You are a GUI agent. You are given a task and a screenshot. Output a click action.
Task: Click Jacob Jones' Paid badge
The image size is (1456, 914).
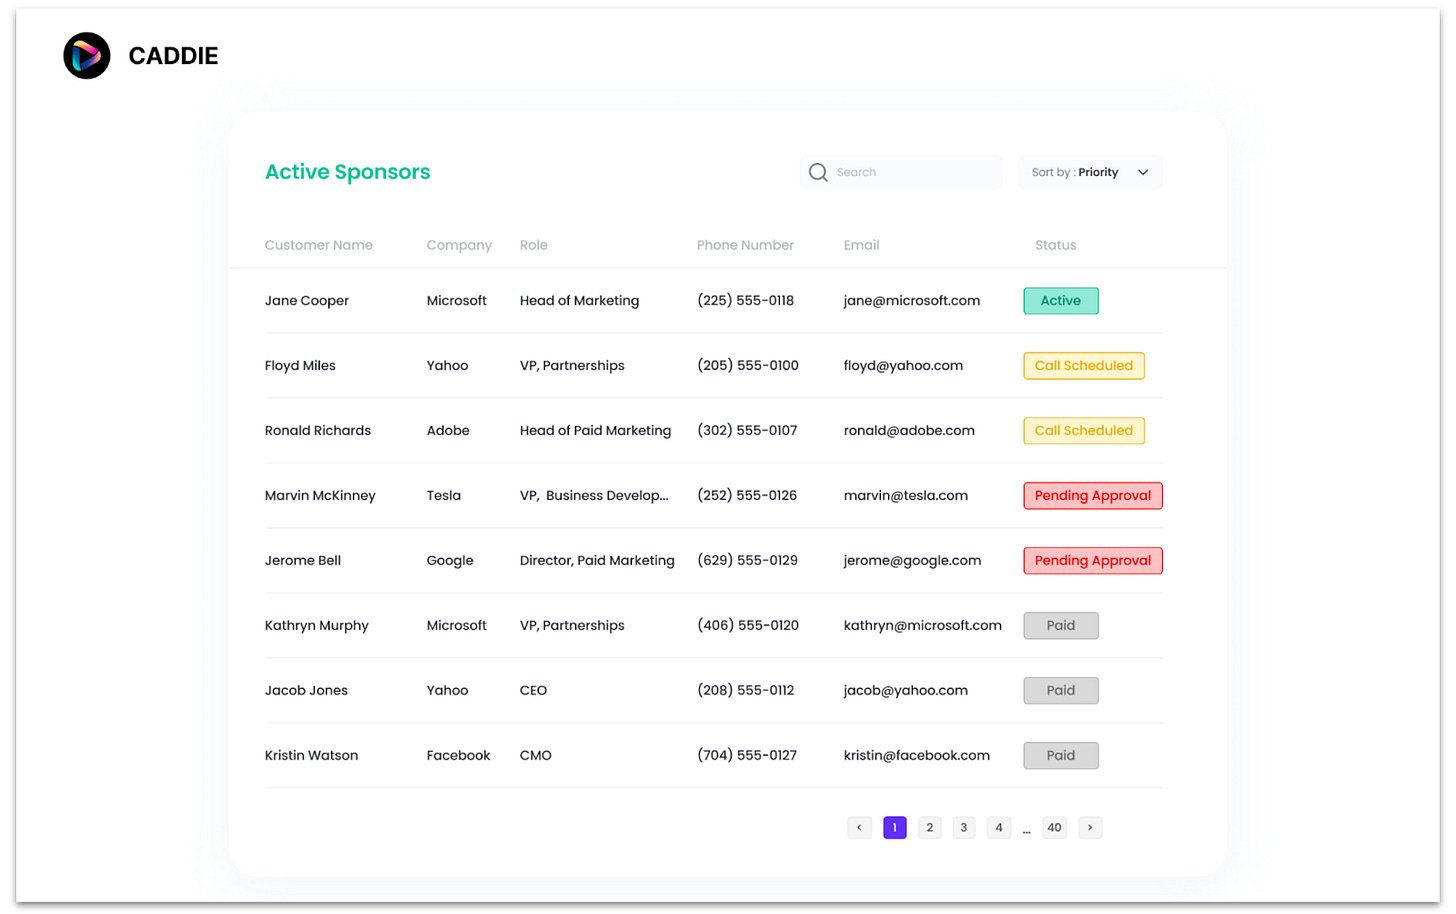(x=1061, y=691)
